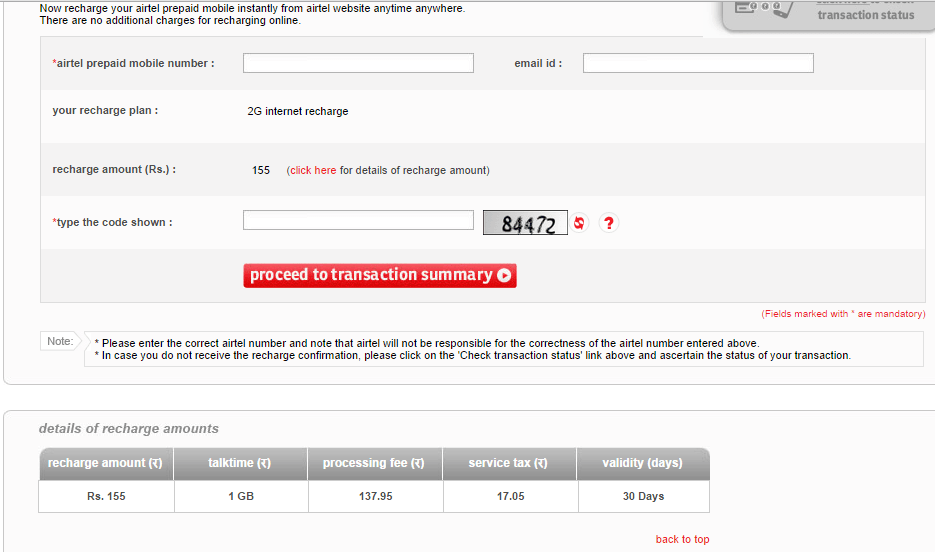Click the 'Note:' label tag
935x552 pixels.
coord(60,342)
